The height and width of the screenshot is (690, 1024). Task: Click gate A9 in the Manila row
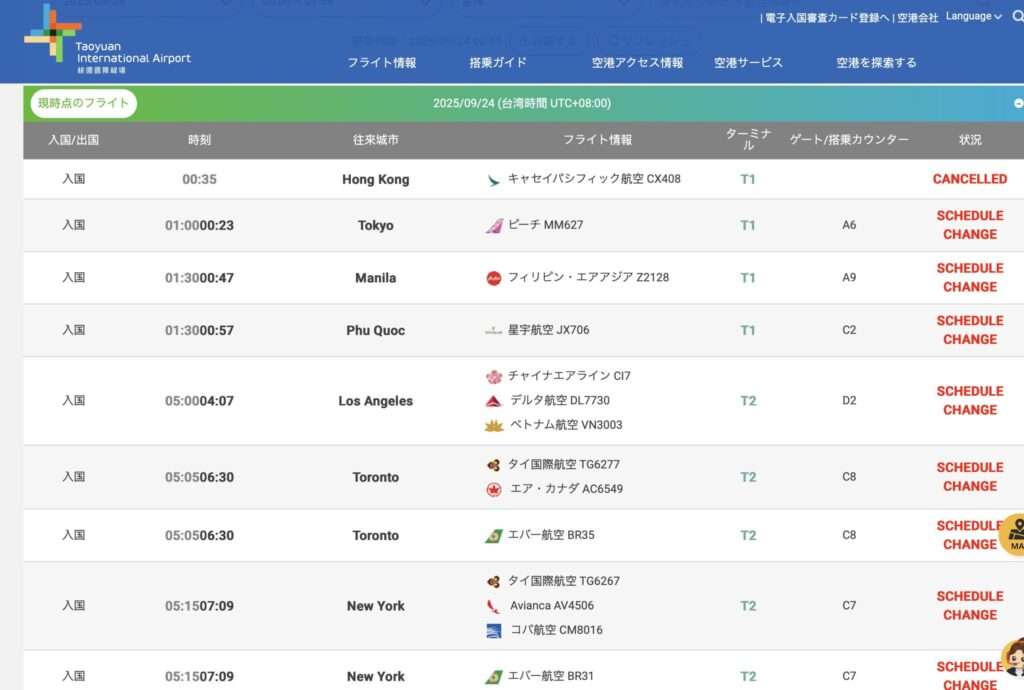coord(849,277)
